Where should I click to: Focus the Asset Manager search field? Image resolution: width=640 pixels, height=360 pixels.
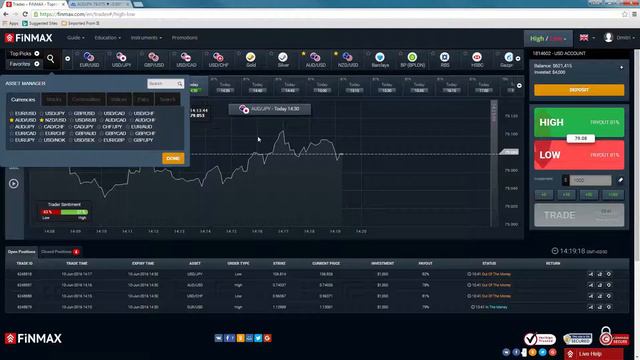point(165,84)
